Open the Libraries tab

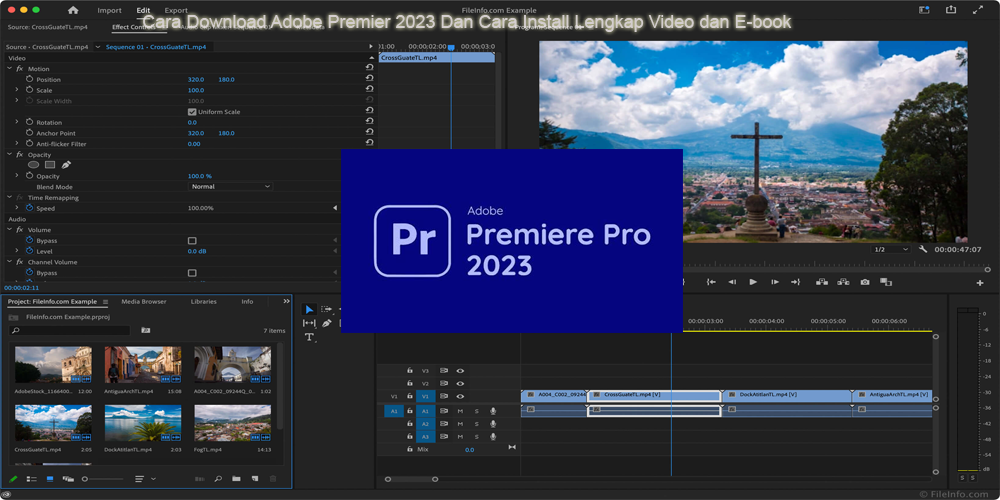point(203,302)
